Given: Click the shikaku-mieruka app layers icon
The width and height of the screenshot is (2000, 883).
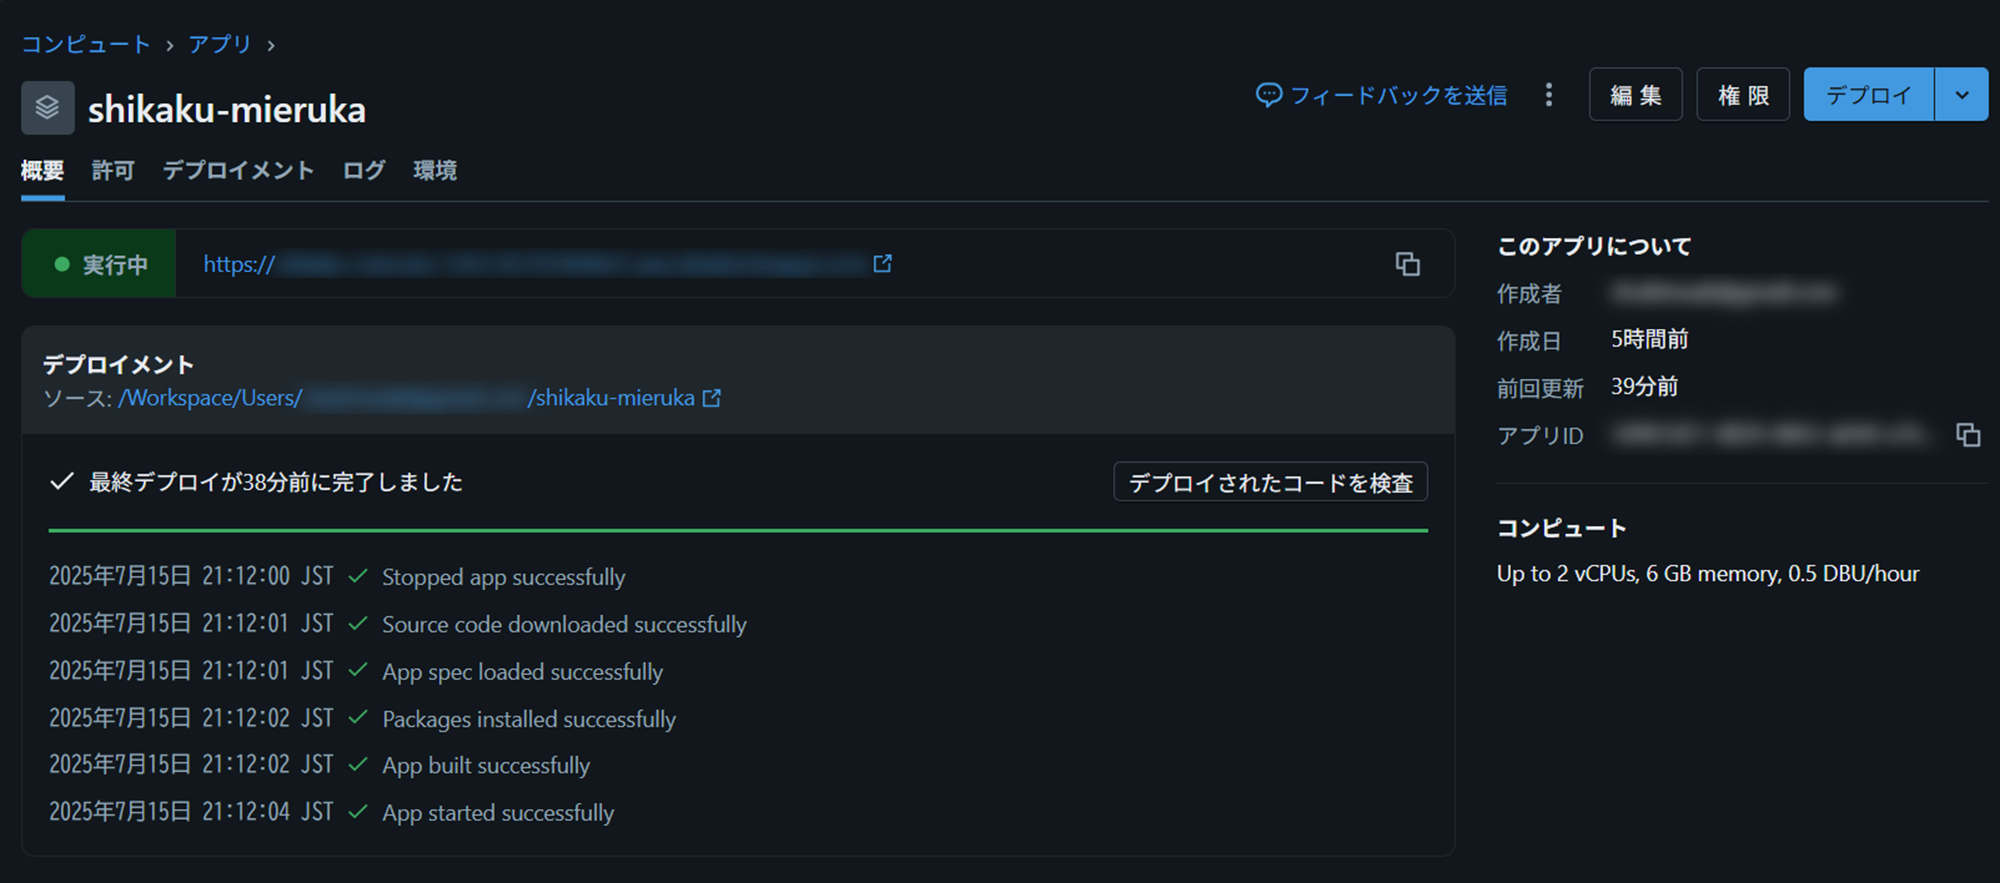Looking at the screenshot, I should [48, 108].
